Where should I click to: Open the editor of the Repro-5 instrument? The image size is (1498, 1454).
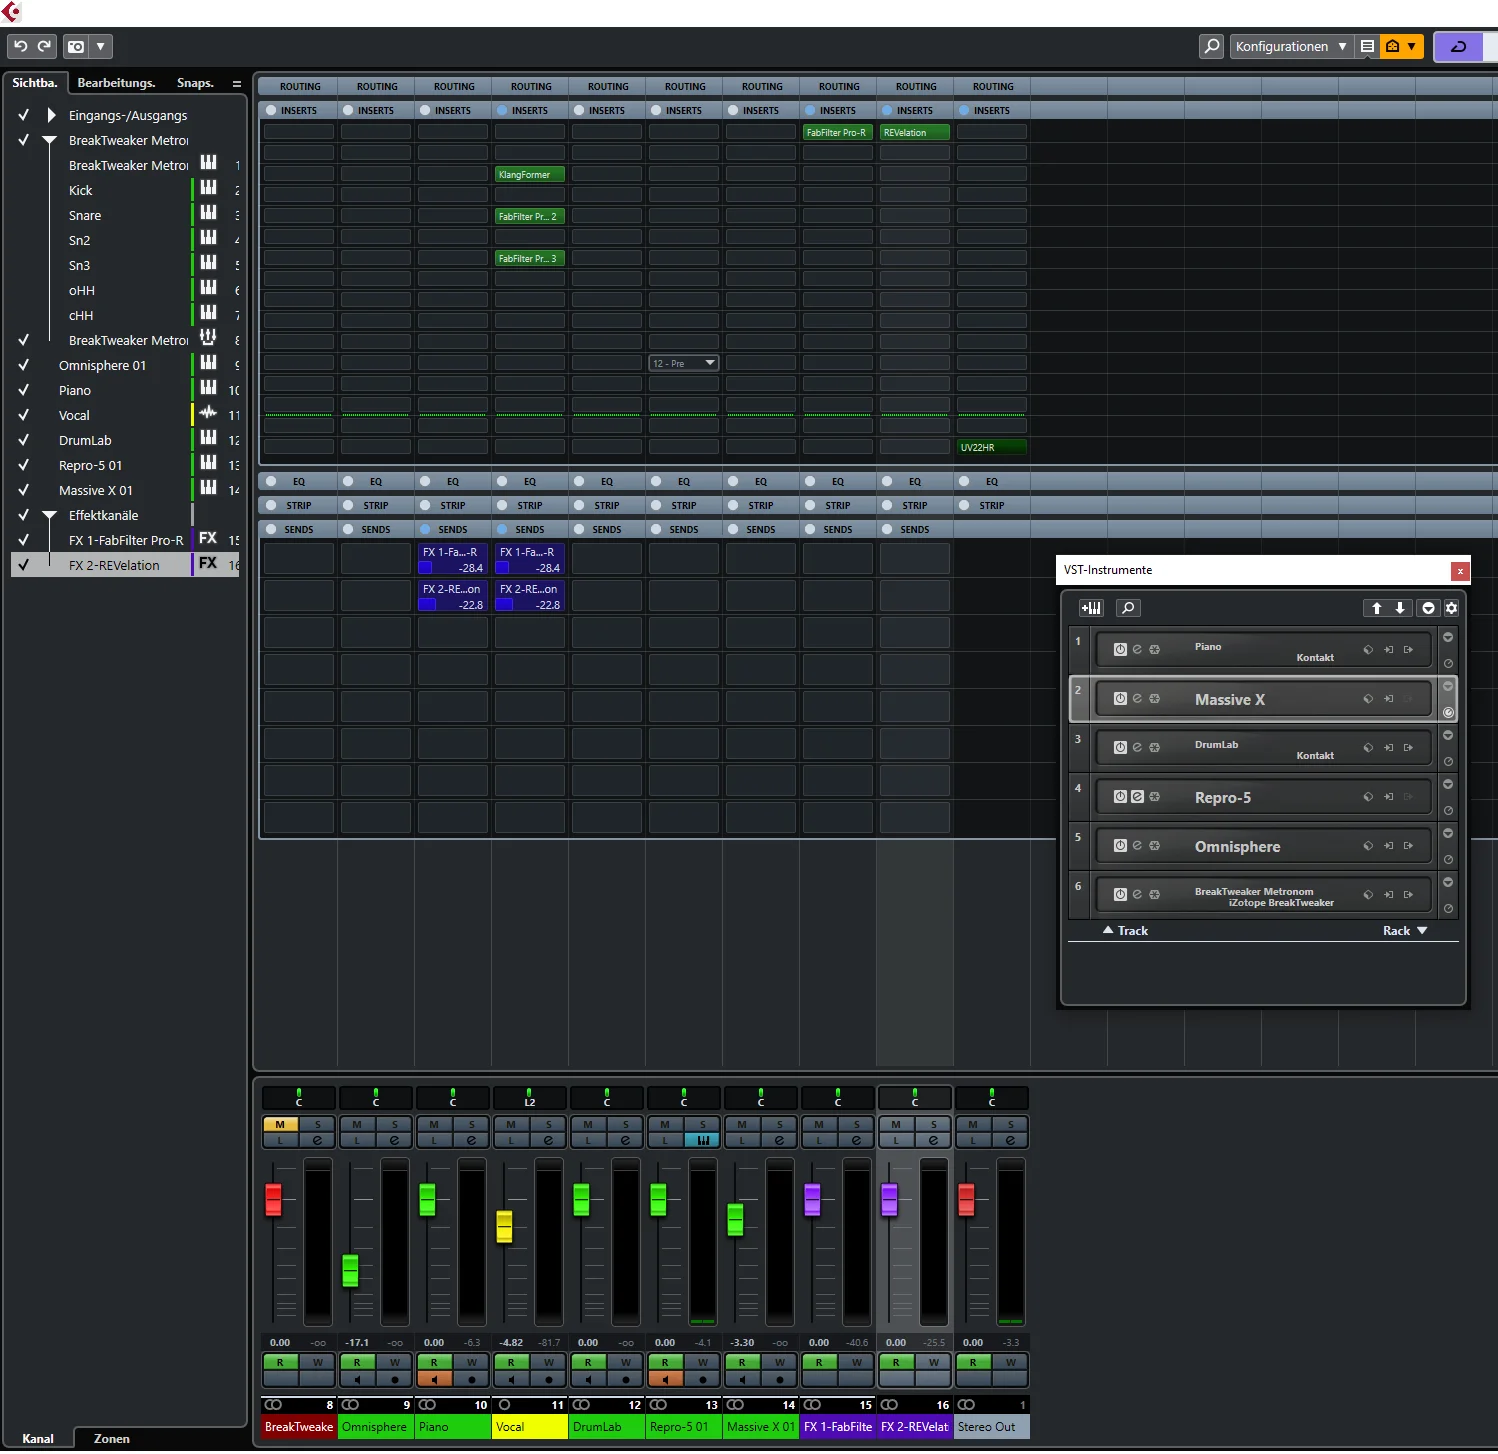coord(1137,797)
